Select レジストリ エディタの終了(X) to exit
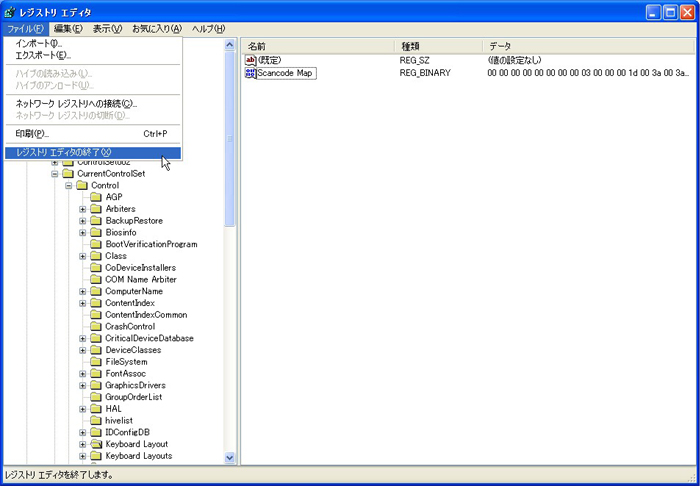Image resolution: width=700 pixels, height=486 pixels. point(92,153)
